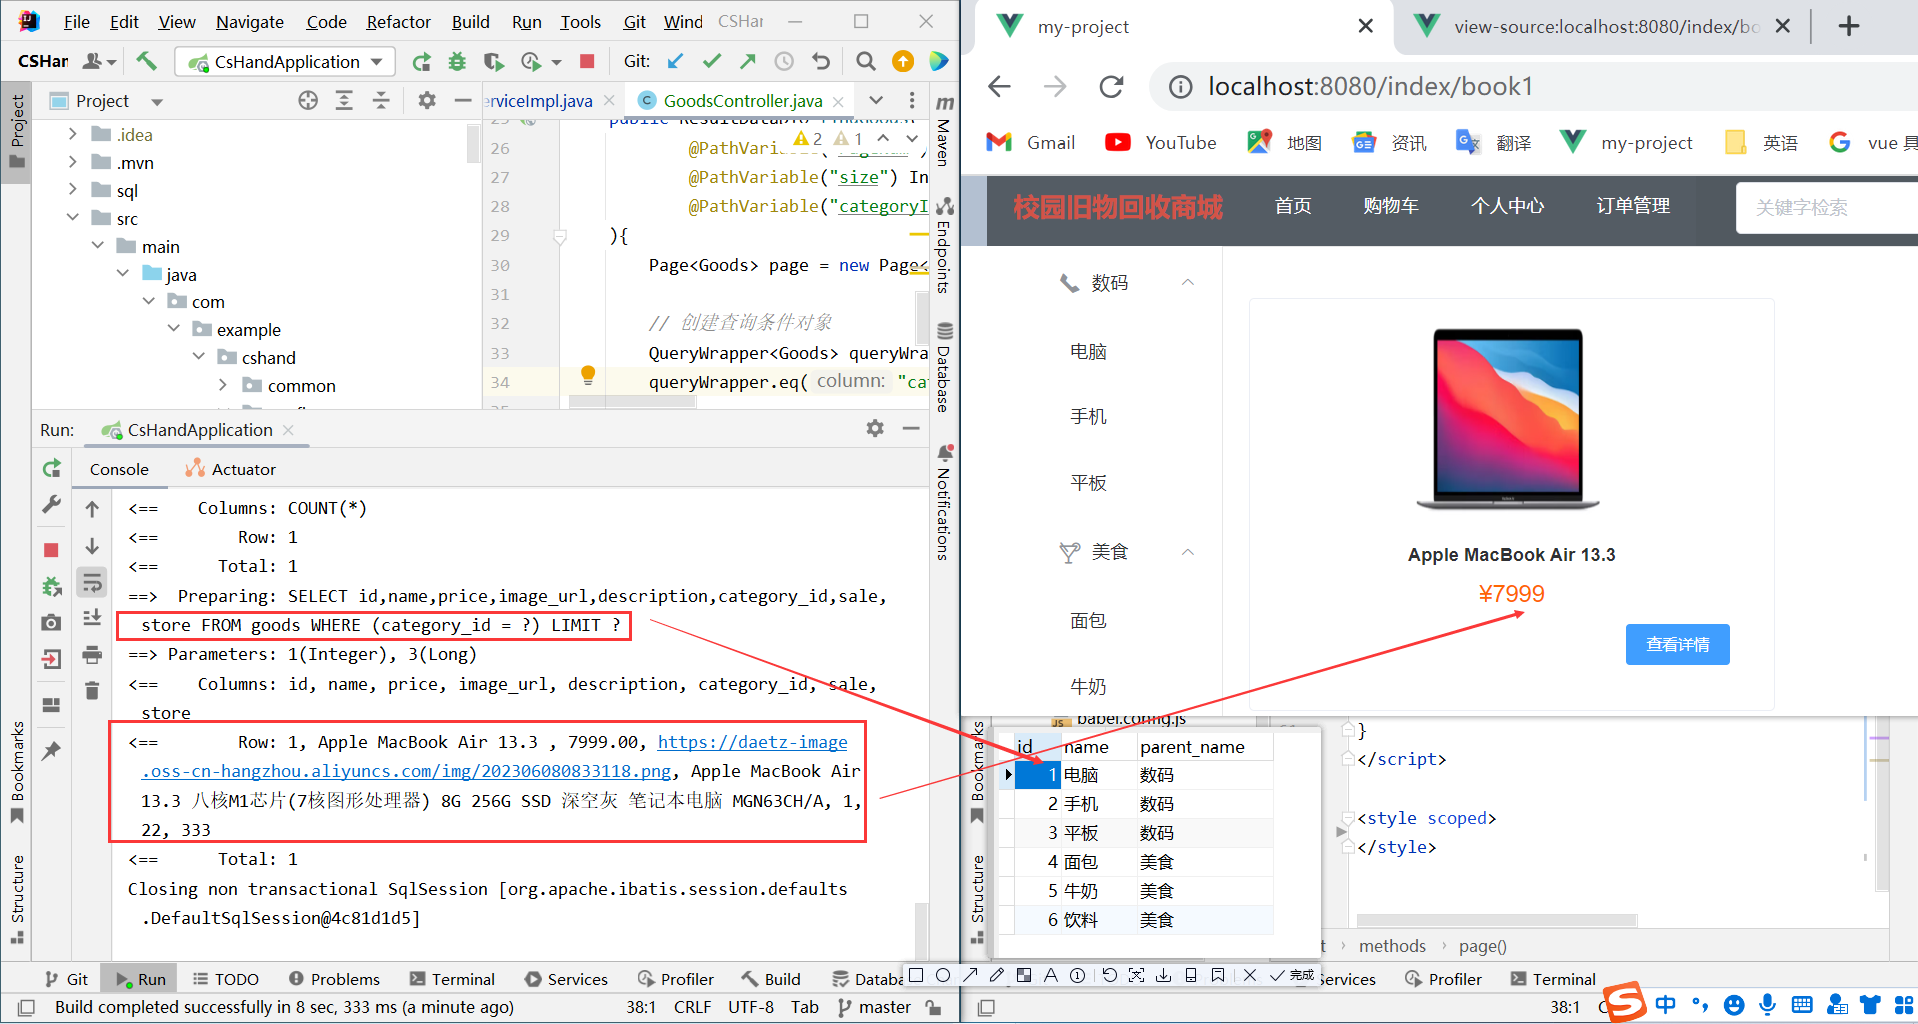Click the 查看详情 button
Viewport: 1918px width, 1024px height.
pyautogui.click(x=1678, y=645)
